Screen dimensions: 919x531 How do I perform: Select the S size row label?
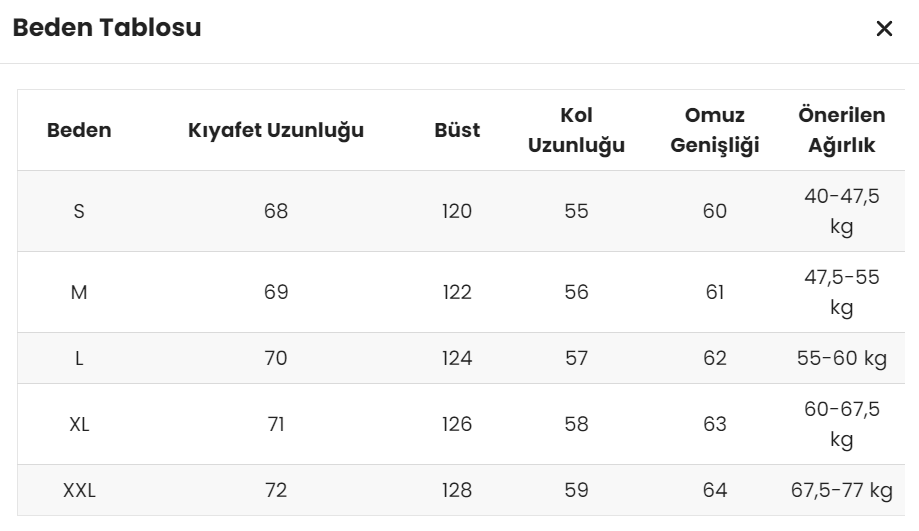pos(79,211)
